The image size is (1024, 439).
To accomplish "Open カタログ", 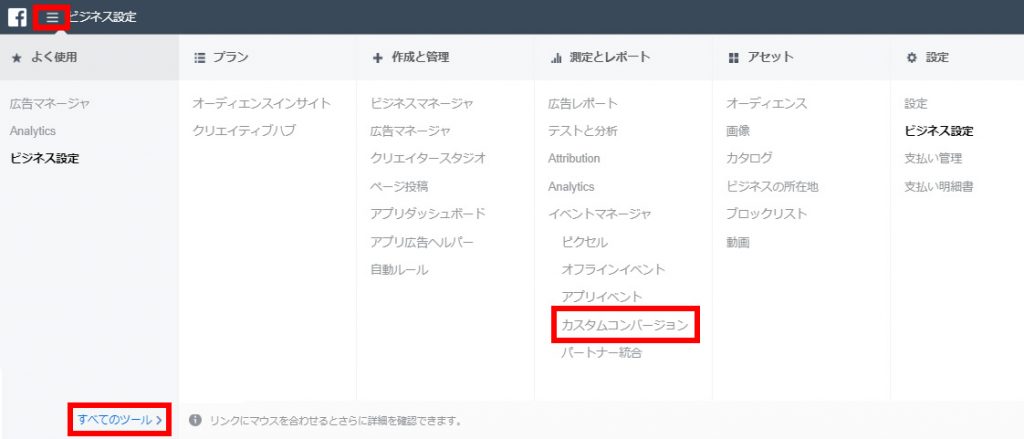I will point(749,158).
